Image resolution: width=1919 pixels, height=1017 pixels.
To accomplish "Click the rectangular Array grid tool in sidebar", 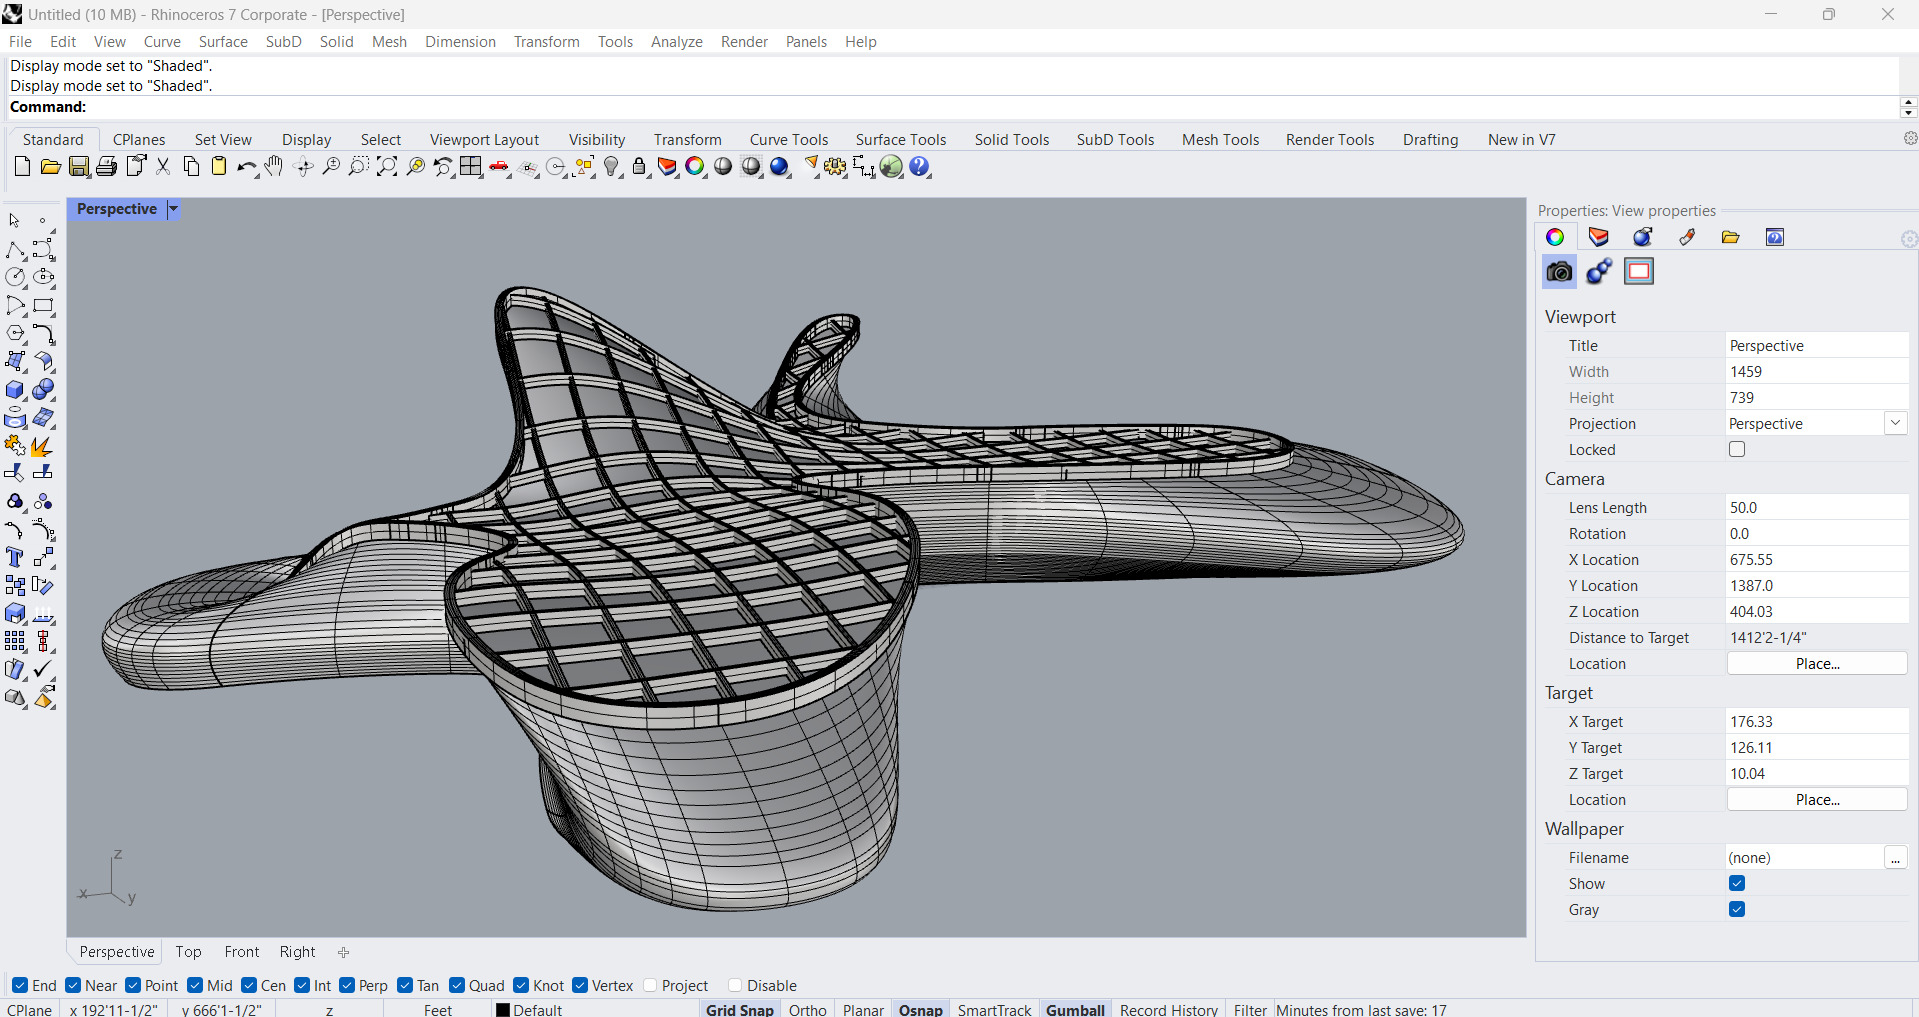I will [x=16, y=642].
